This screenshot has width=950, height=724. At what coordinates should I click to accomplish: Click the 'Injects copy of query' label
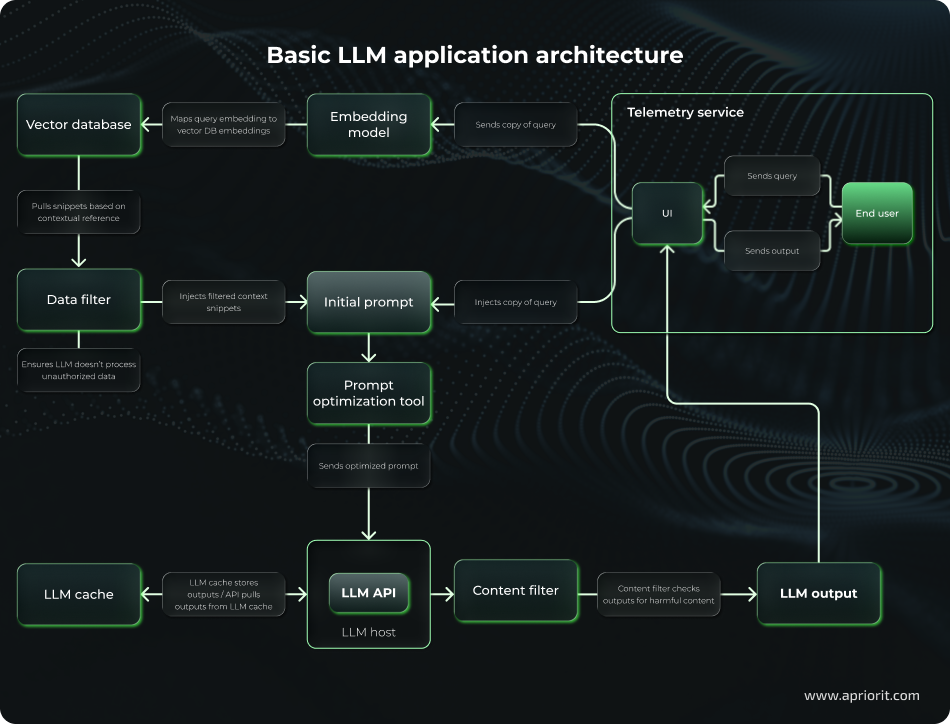coord(516,302)
